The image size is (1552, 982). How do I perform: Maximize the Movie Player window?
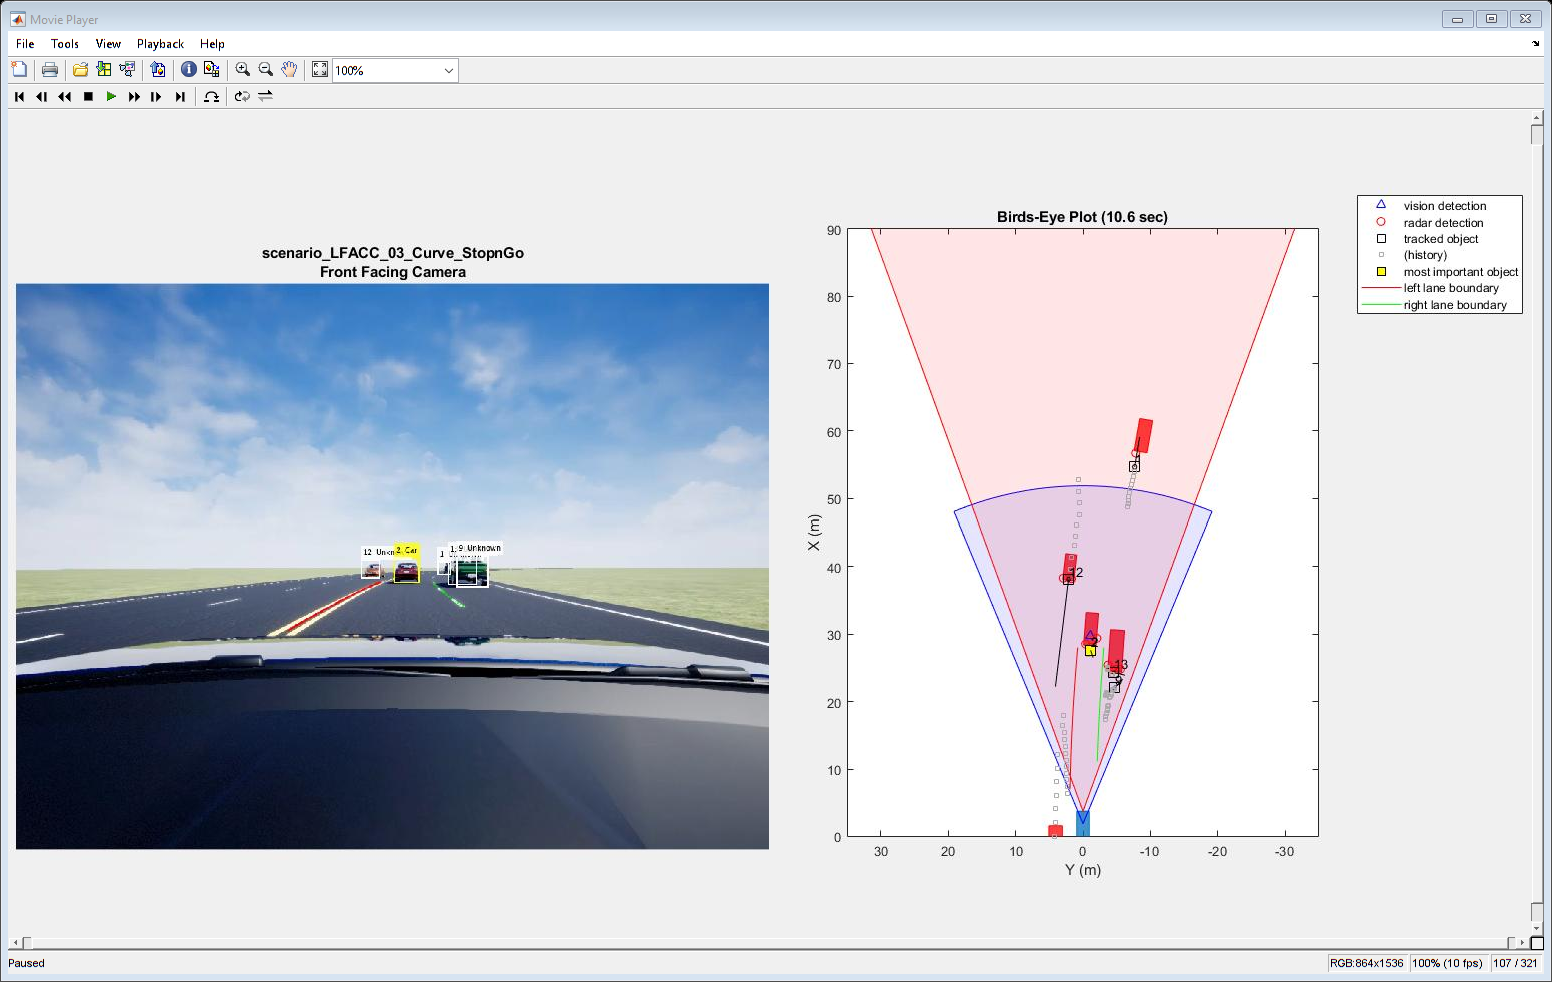point(1491,18)
